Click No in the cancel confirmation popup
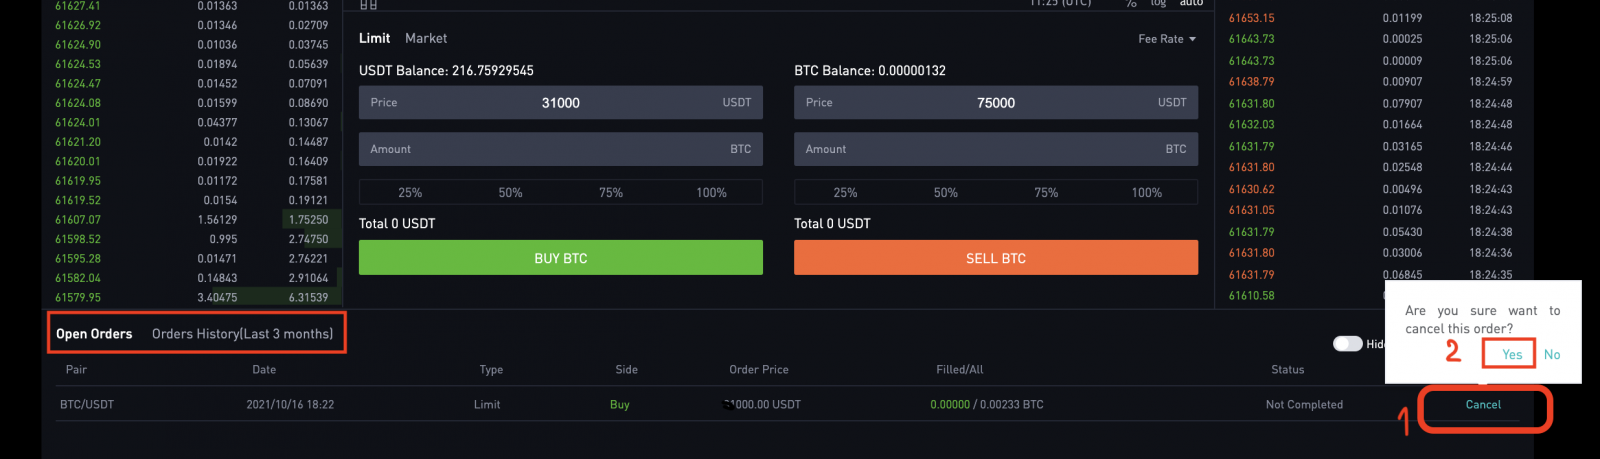This screenshot has height=459, width=1600. click(1552, 355)
